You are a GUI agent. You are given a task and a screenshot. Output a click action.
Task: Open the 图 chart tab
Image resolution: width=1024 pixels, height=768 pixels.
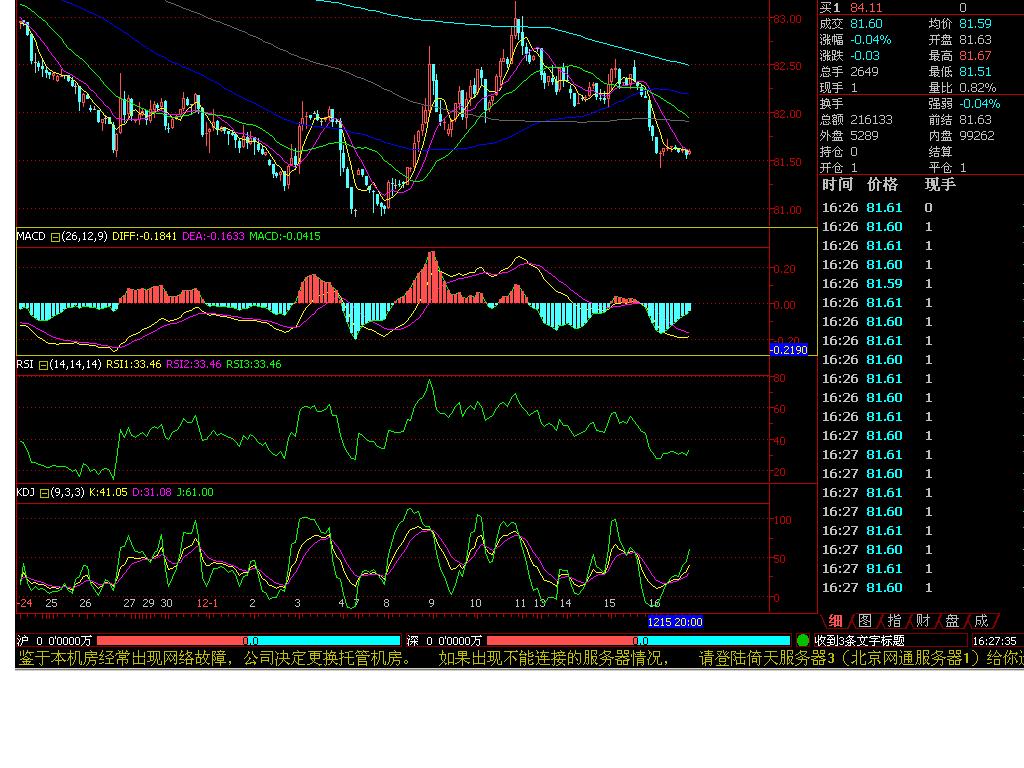[x=865, y=620]
